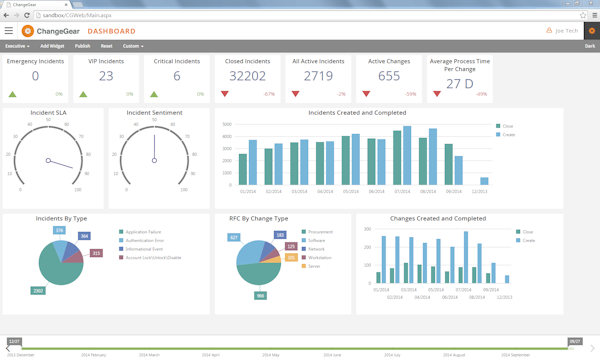Toggle Application Failure in the pie legend
Viewport: 600px width, 361px height.
click(x=140, y=232)
